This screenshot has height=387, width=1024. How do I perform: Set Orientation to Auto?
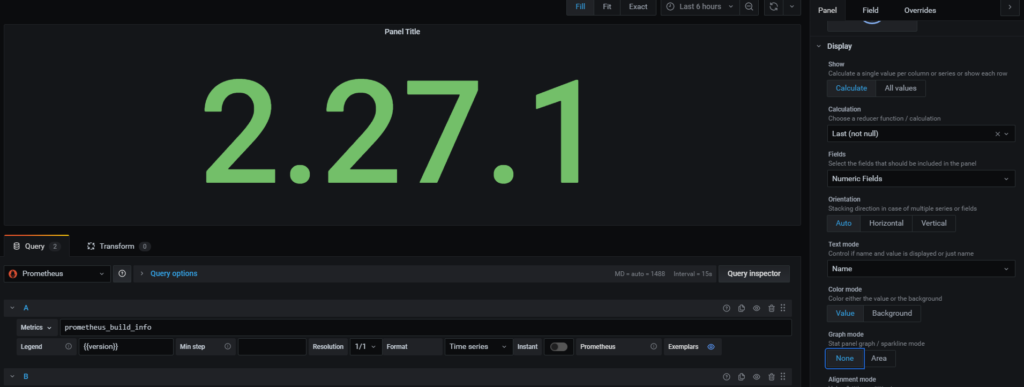844,223
